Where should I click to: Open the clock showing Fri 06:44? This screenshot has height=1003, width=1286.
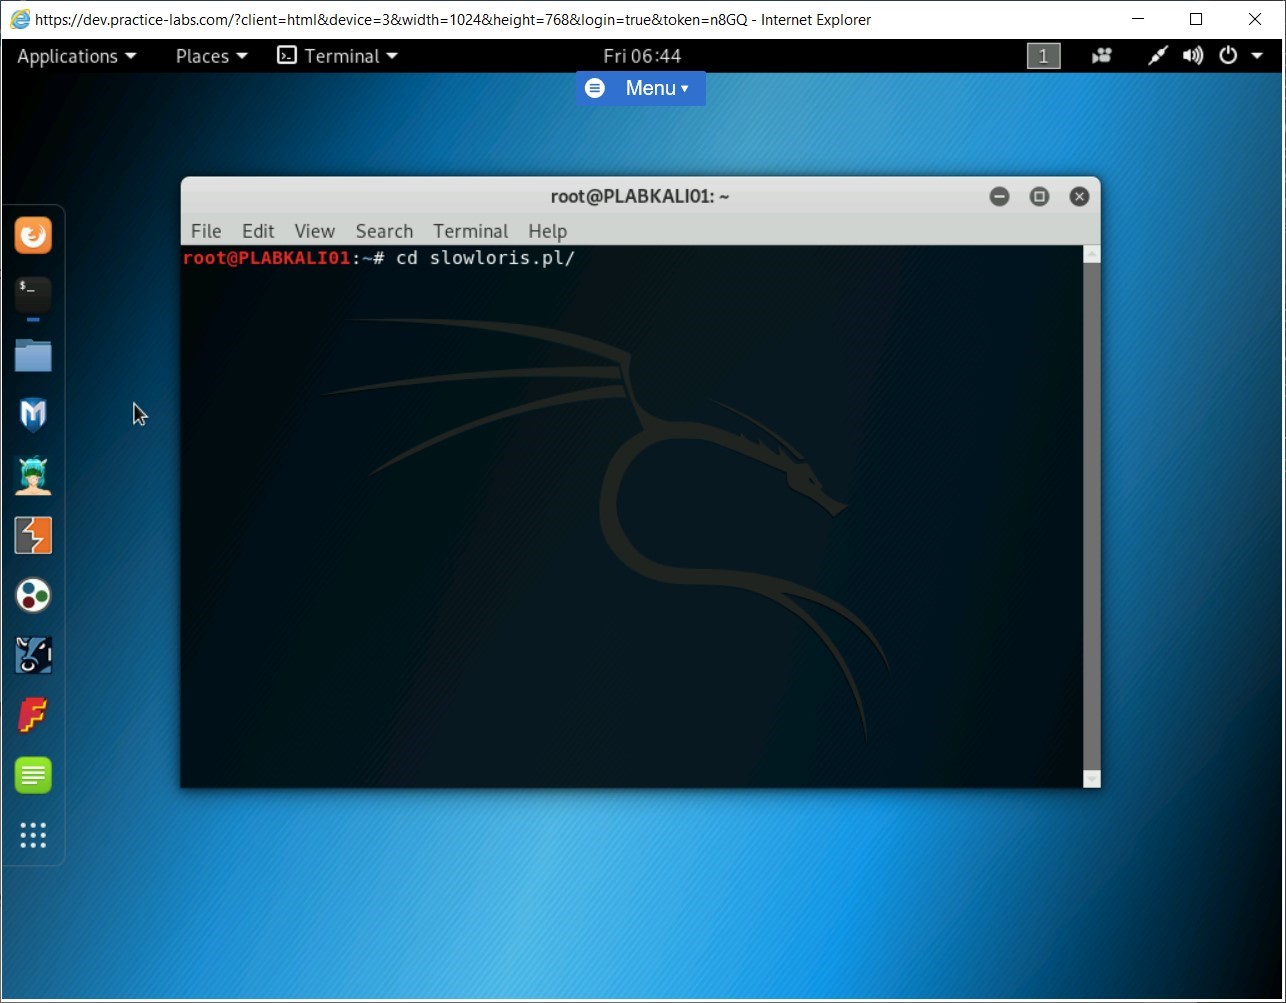pyautogui.click(x=642, y=56)
